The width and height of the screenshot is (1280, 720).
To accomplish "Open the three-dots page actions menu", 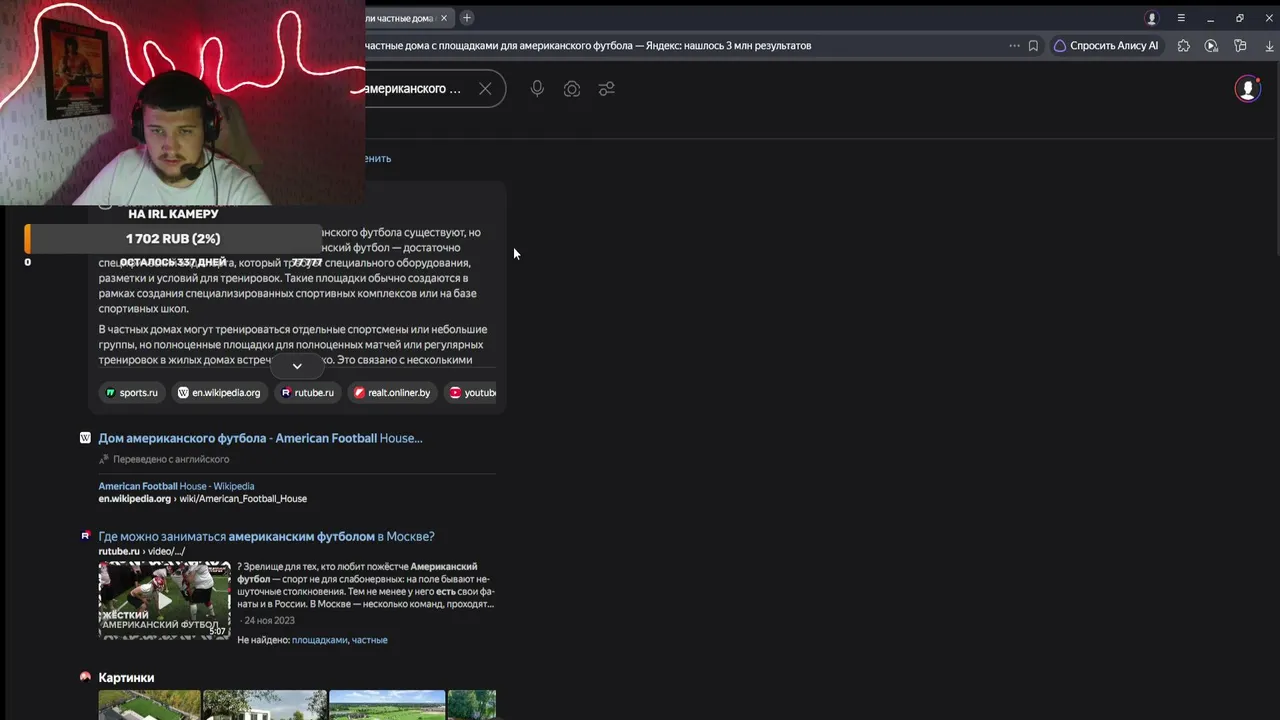I will 1014,46.
